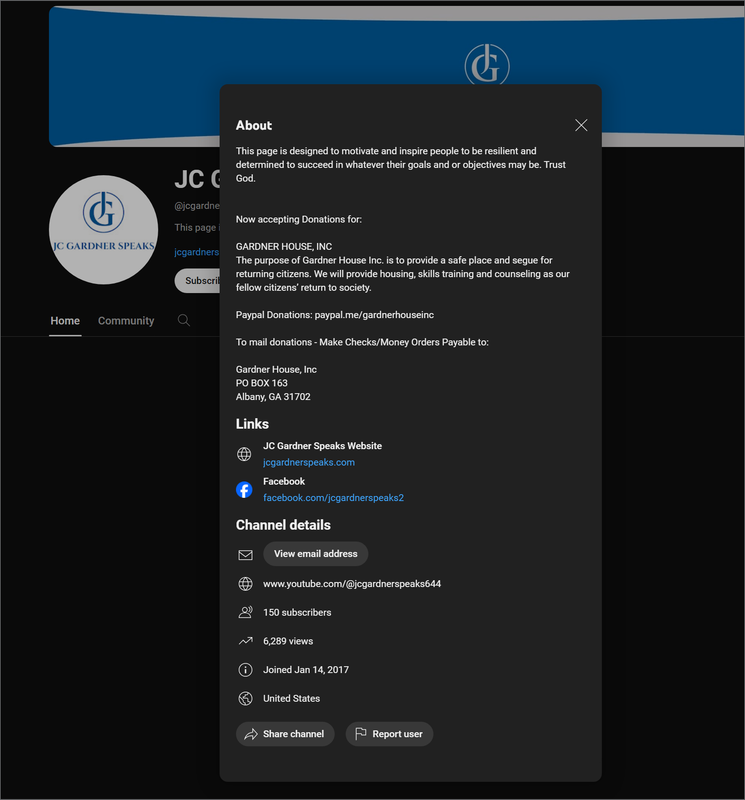The height and width of the screenshot is (800, 745).
Task: Click the JC Gardner Speaks channel avatar
Action: click(x=104, y=230)
